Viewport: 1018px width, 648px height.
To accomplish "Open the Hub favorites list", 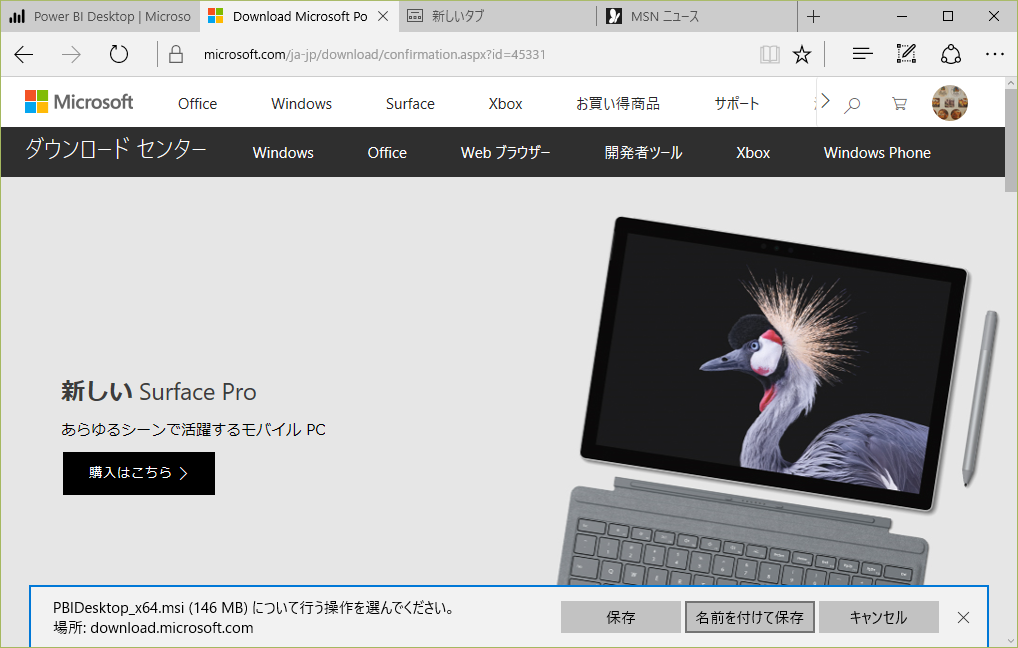I will click(x=862, y=55).
